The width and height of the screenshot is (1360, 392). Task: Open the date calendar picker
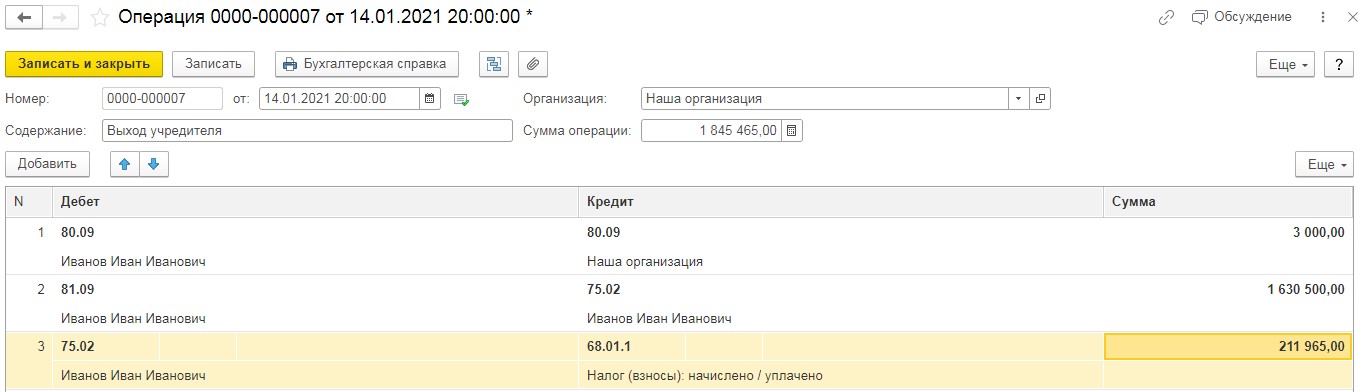tap(430, 99)
